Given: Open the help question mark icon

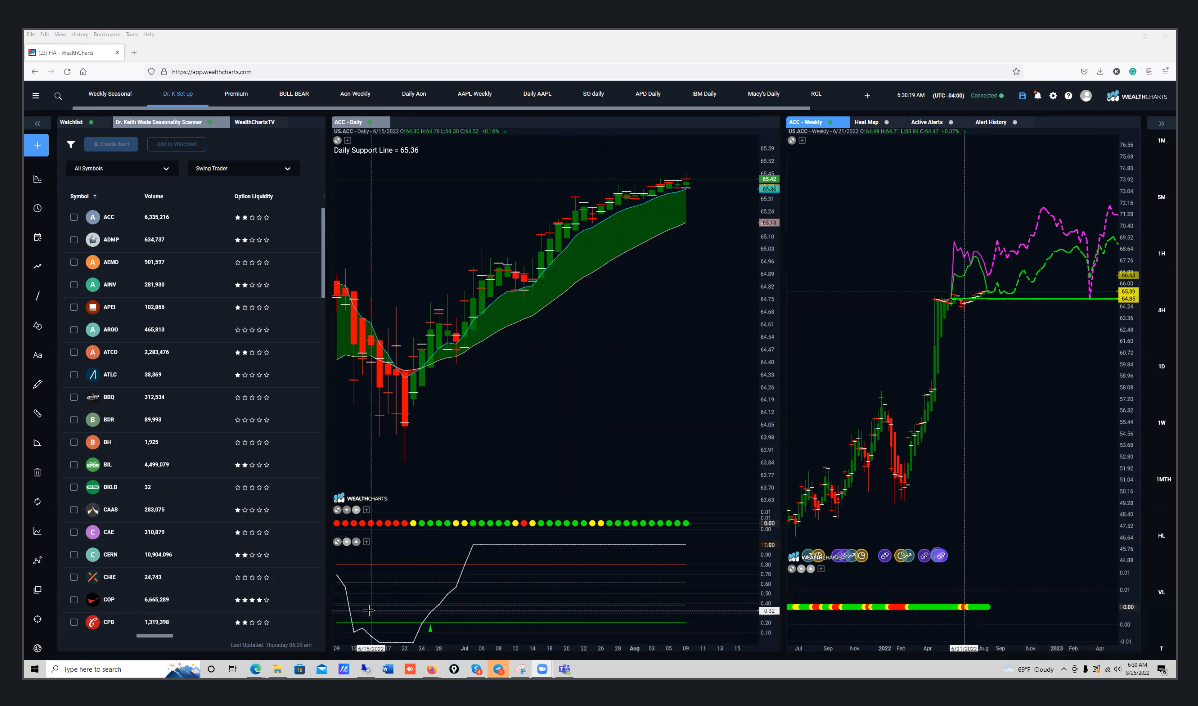Looking at the screenshot, I should click(1068, 96).
